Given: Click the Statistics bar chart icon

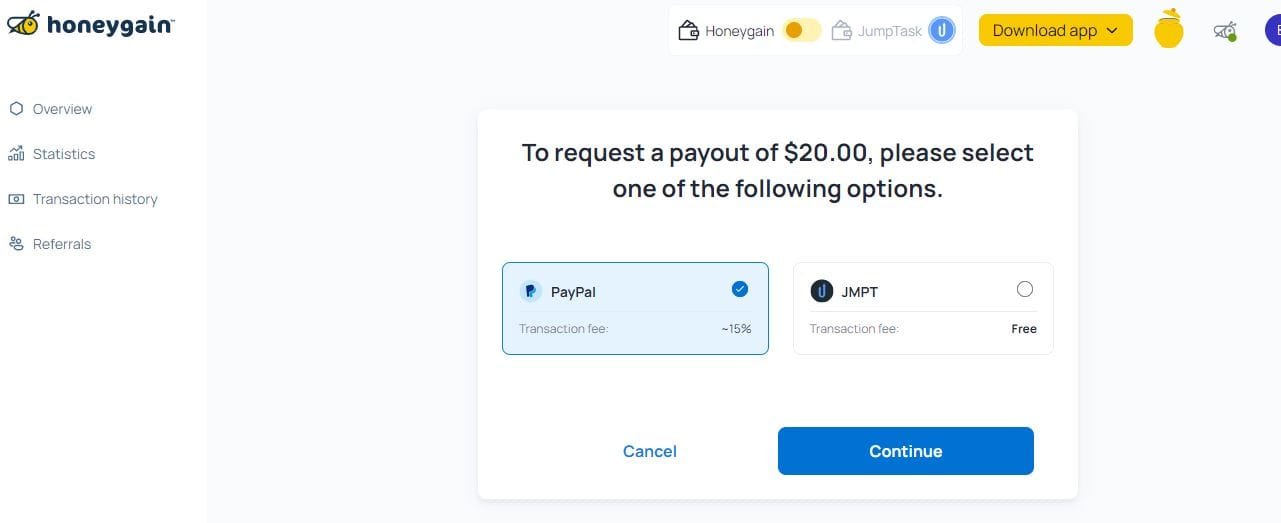Looking at the screenshot, I should point(16,154).
